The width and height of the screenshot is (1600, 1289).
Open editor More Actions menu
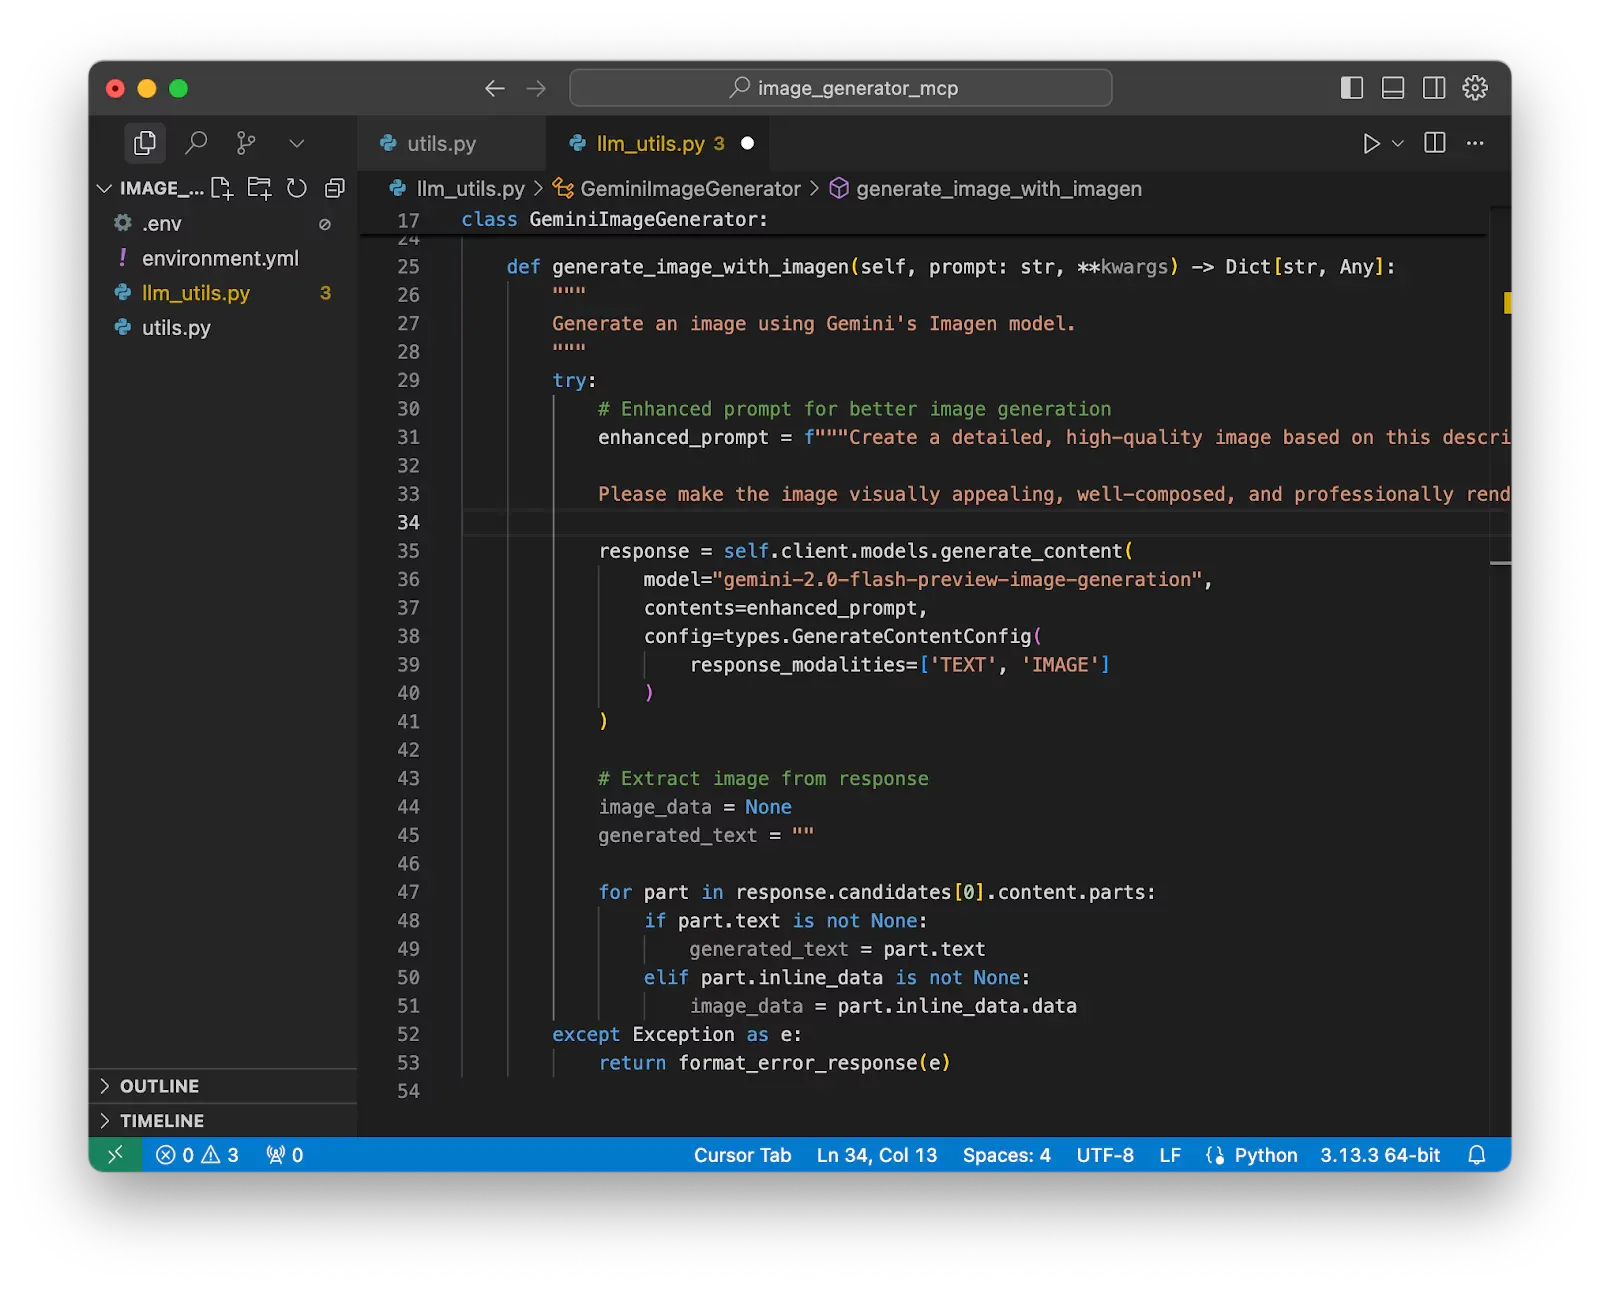click(x=1475, y=143)
